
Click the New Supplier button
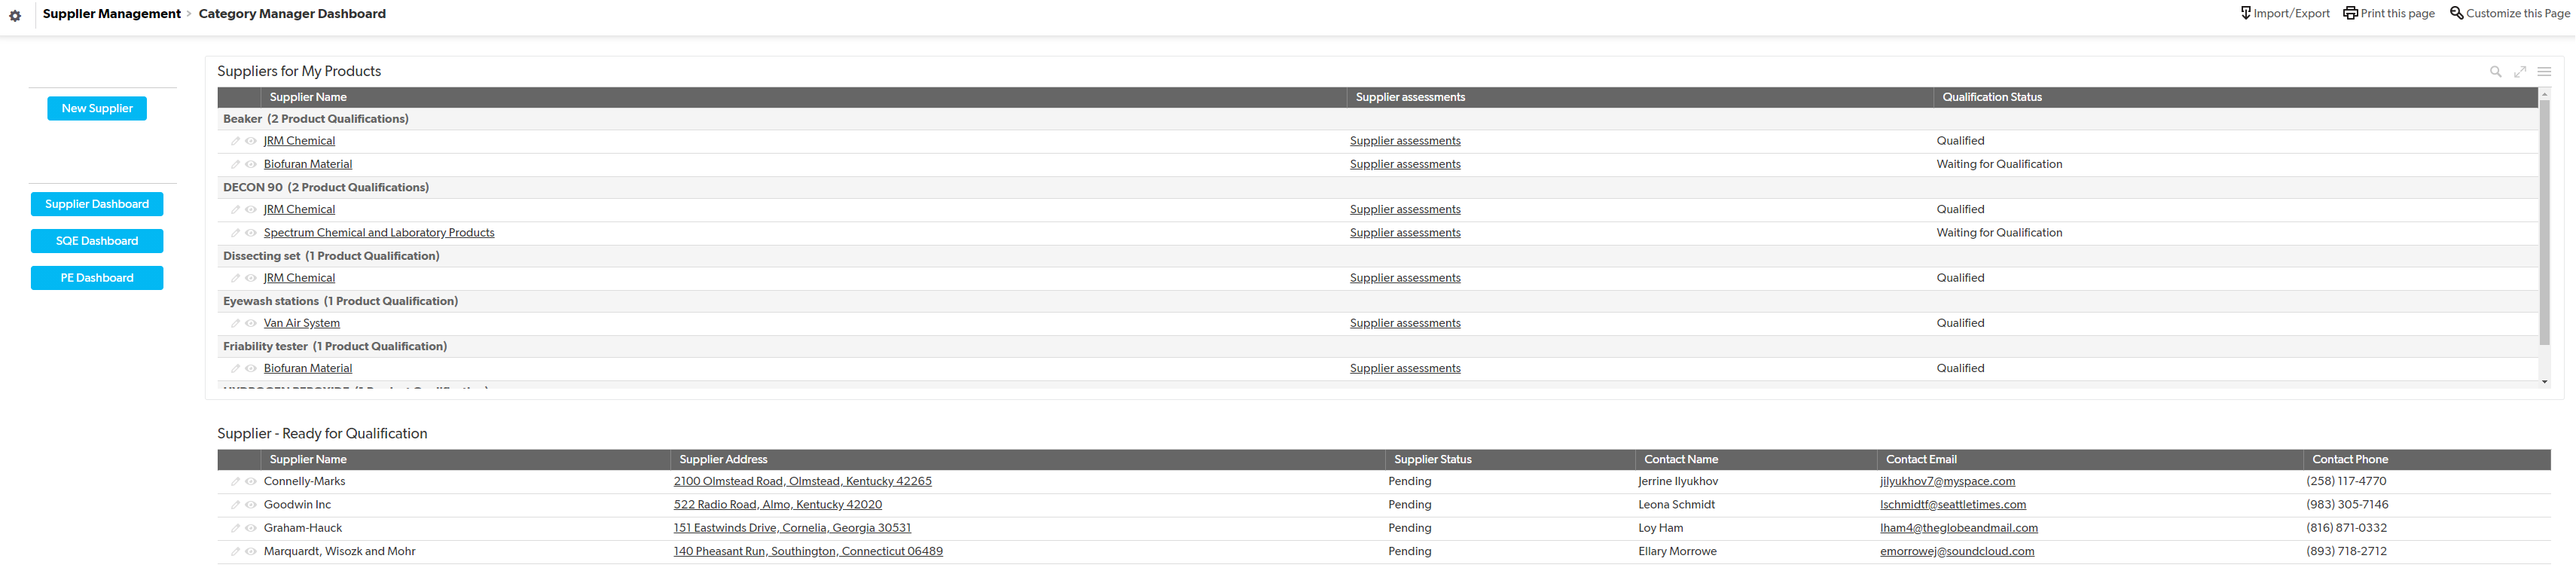[97, 108]
